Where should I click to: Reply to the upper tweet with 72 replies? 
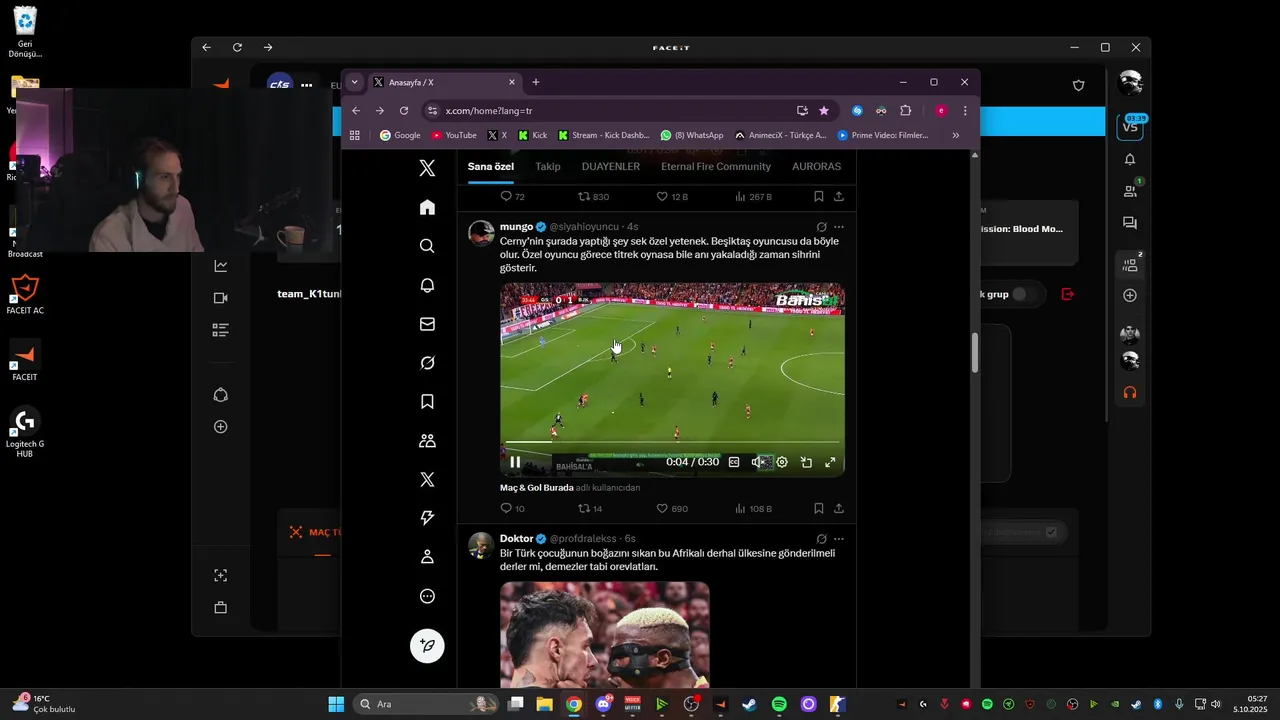click(512, 197)
